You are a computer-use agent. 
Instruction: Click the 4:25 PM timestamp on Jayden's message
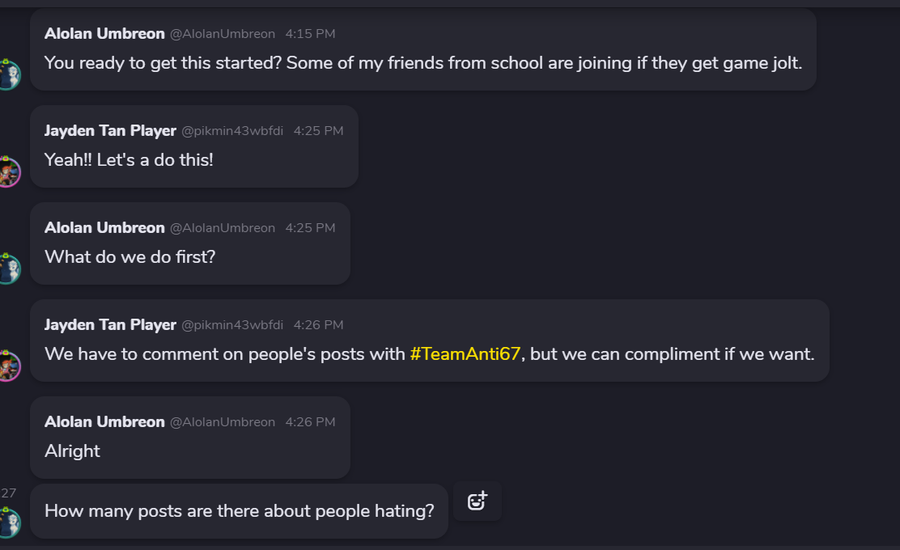(318, 131)
